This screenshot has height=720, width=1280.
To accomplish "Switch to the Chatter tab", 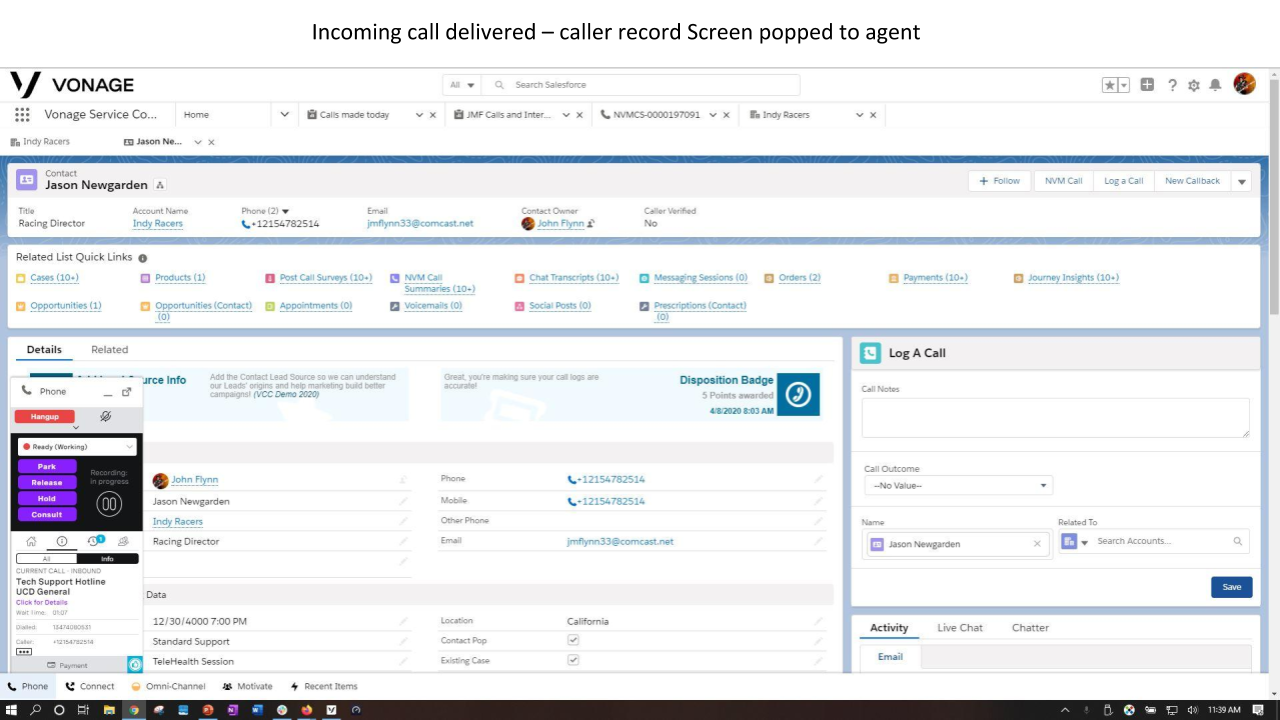I will [x=1030, y=628].
